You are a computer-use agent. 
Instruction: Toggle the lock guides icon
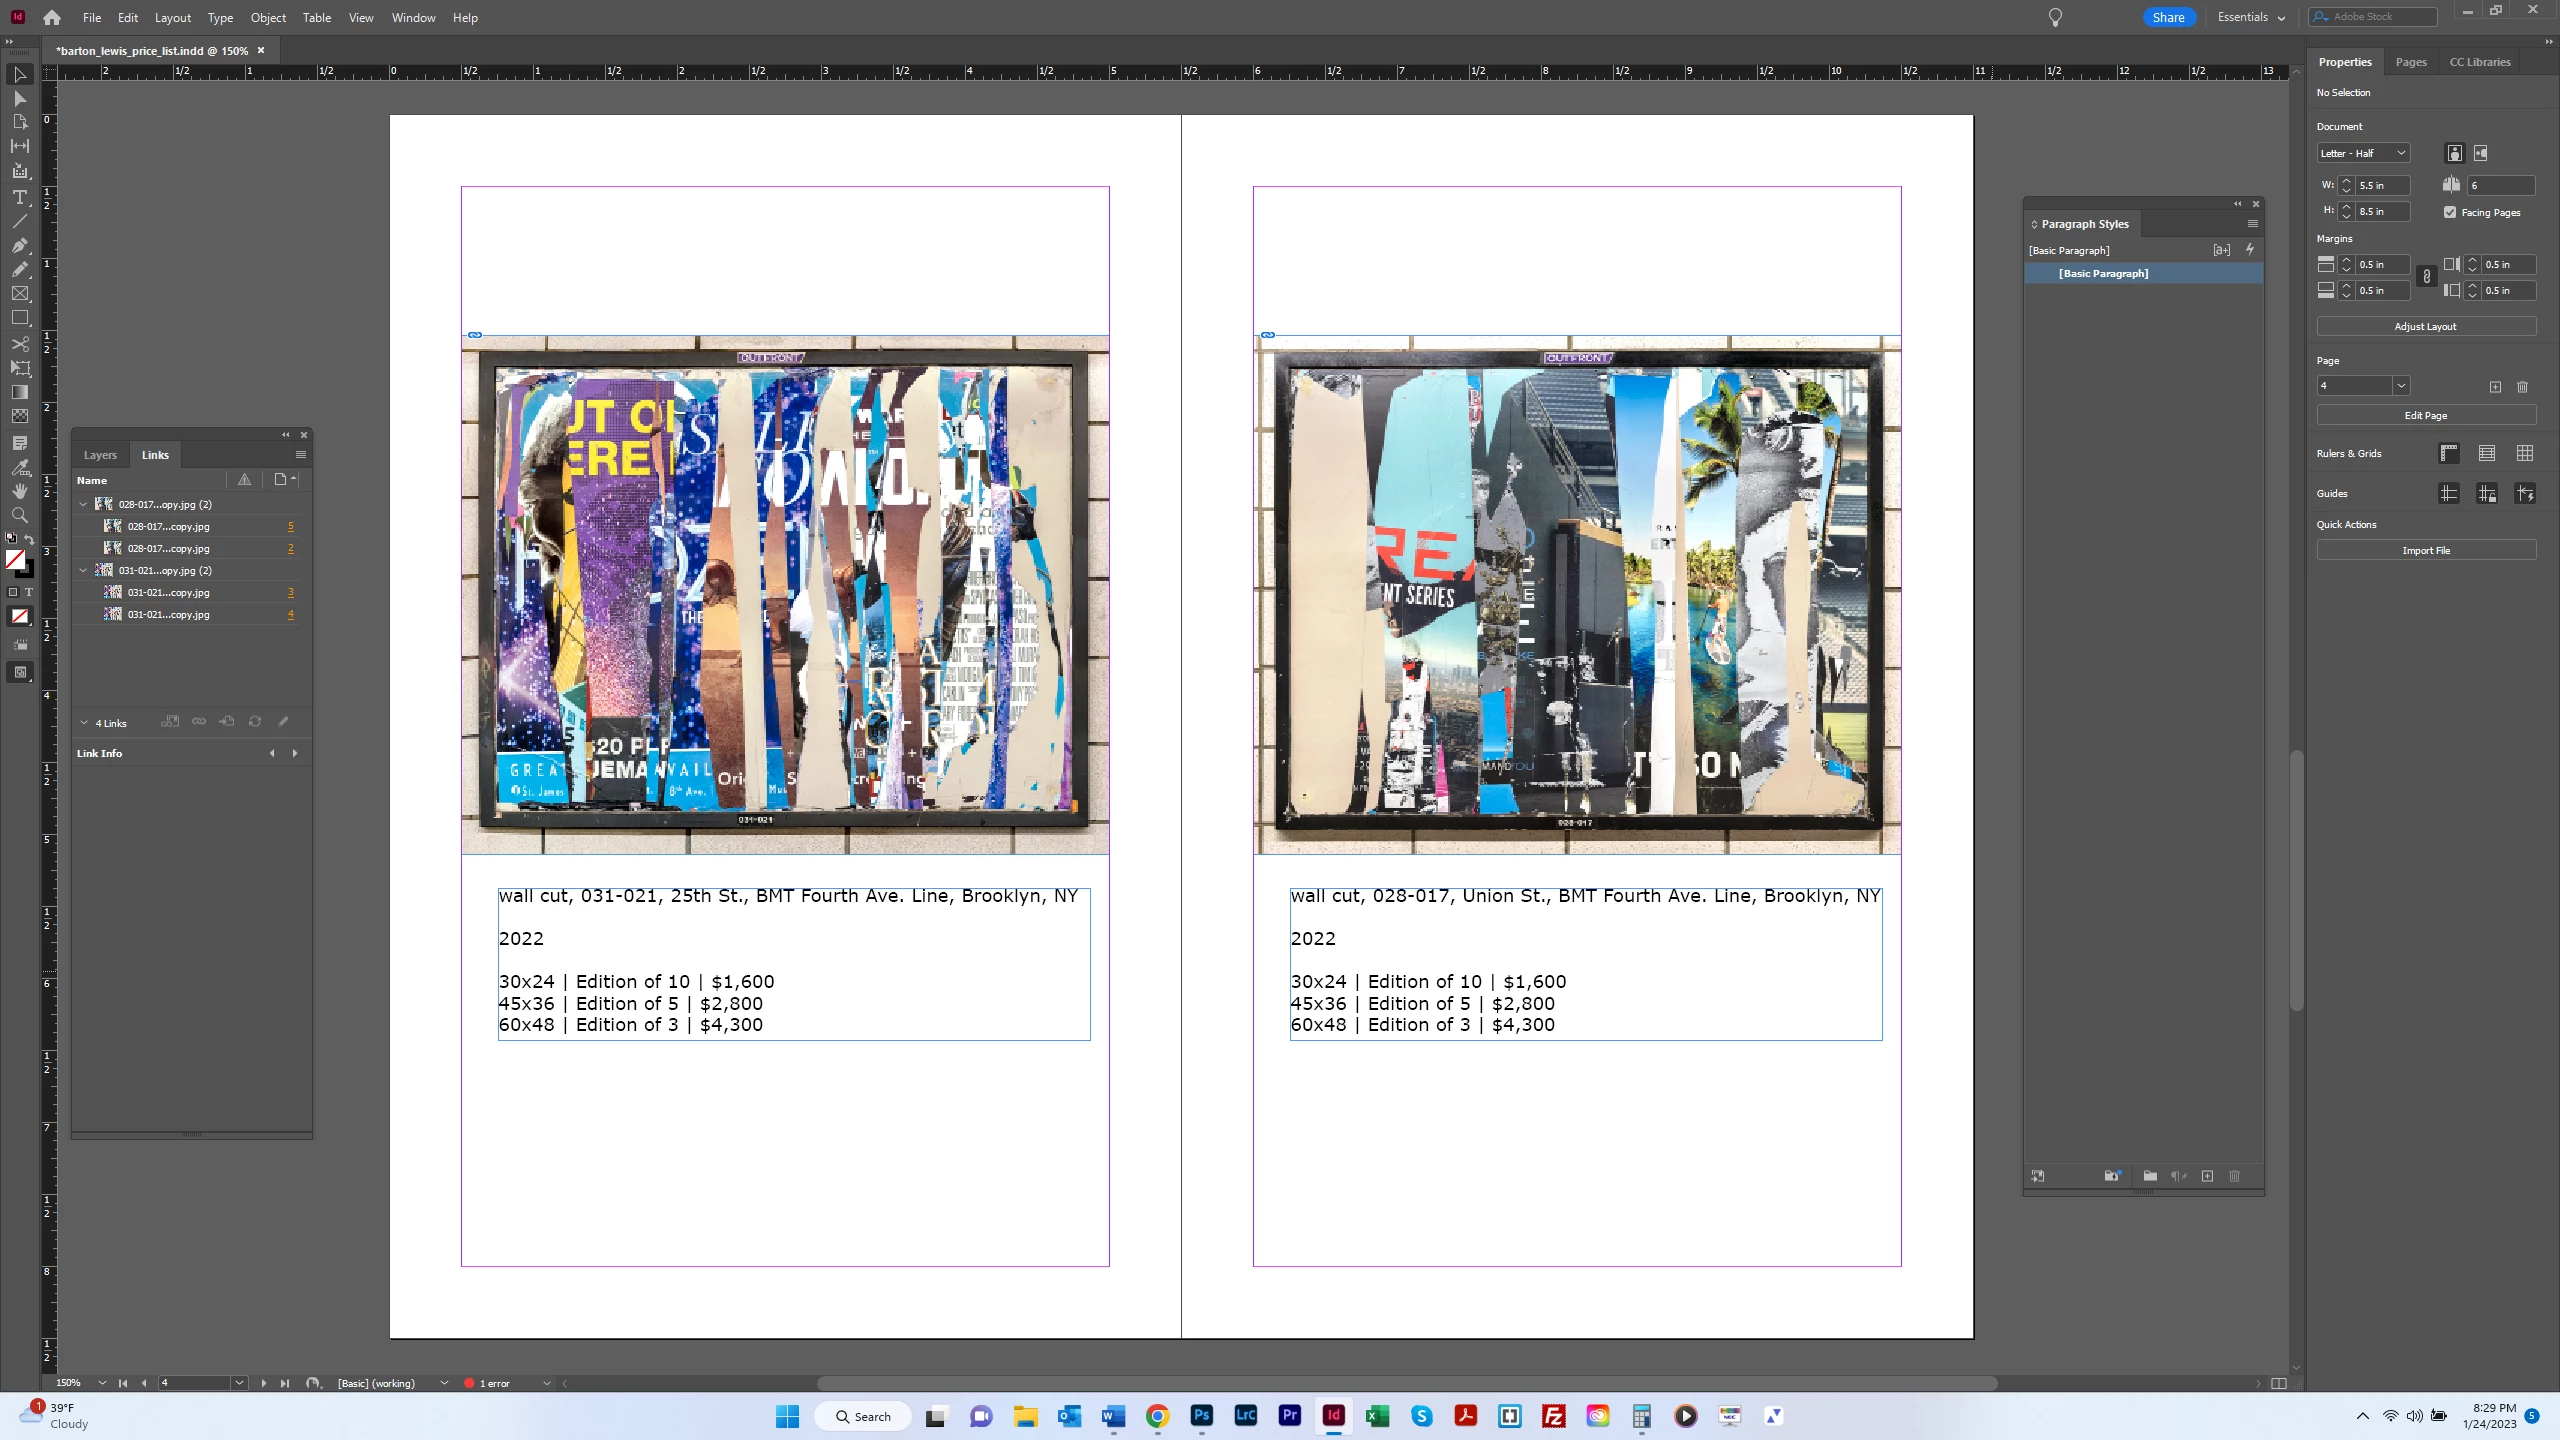click(x=2487, y=493)
